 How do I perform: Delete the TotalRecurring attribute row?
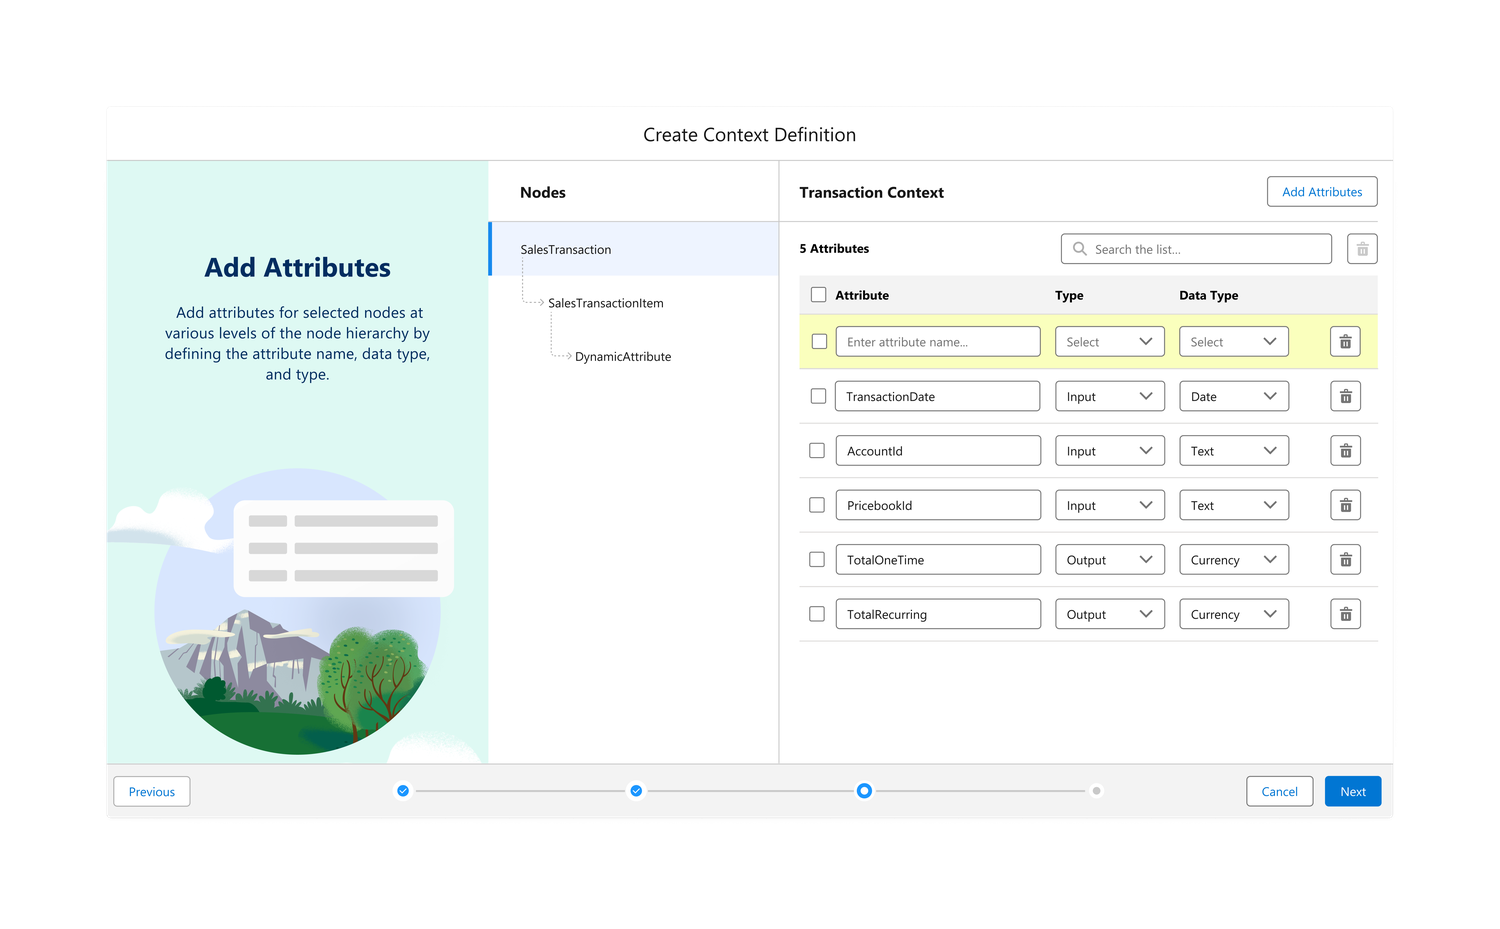1345,615
